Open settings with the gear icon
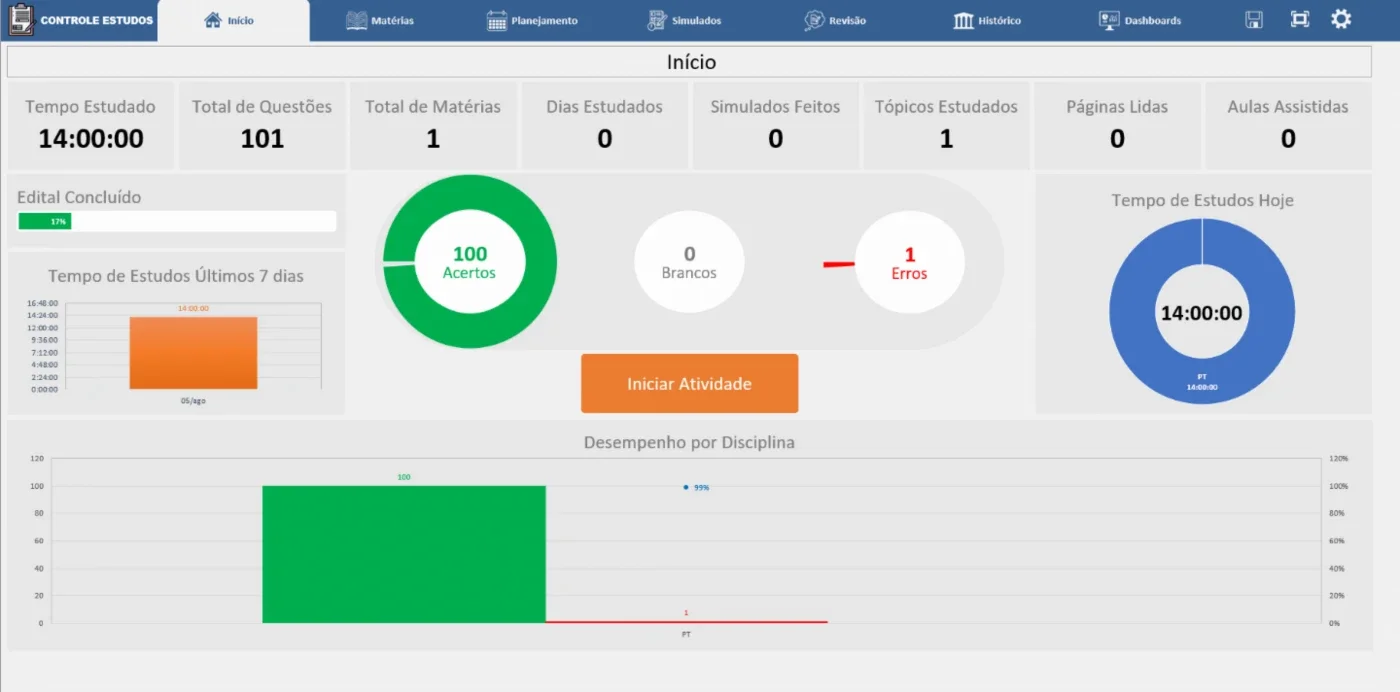 [x=1341, y=19]
